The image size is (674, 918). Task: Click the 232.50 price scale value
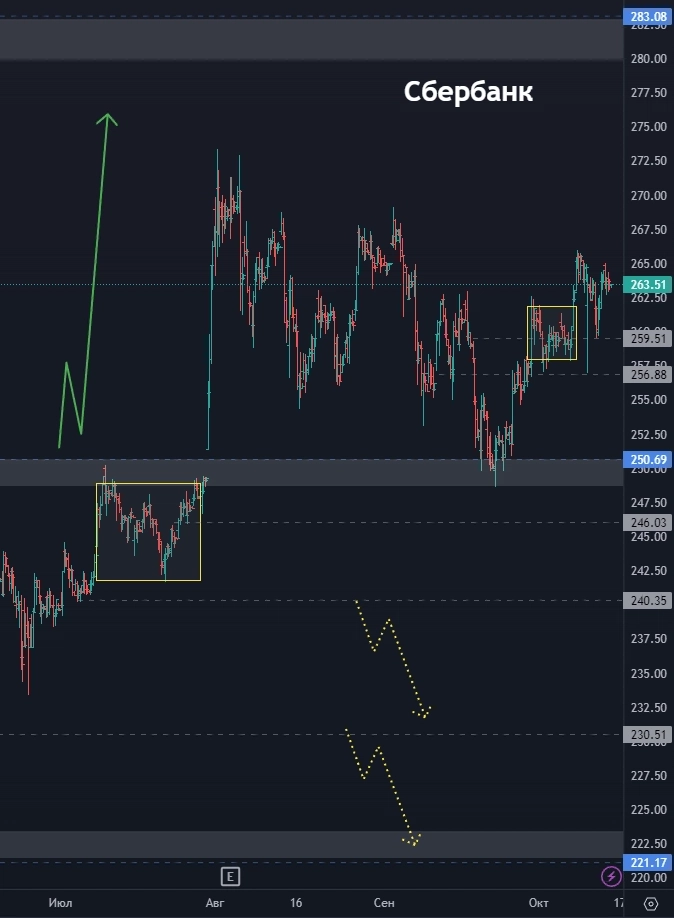pyautogui.click(x=648, y=707)
